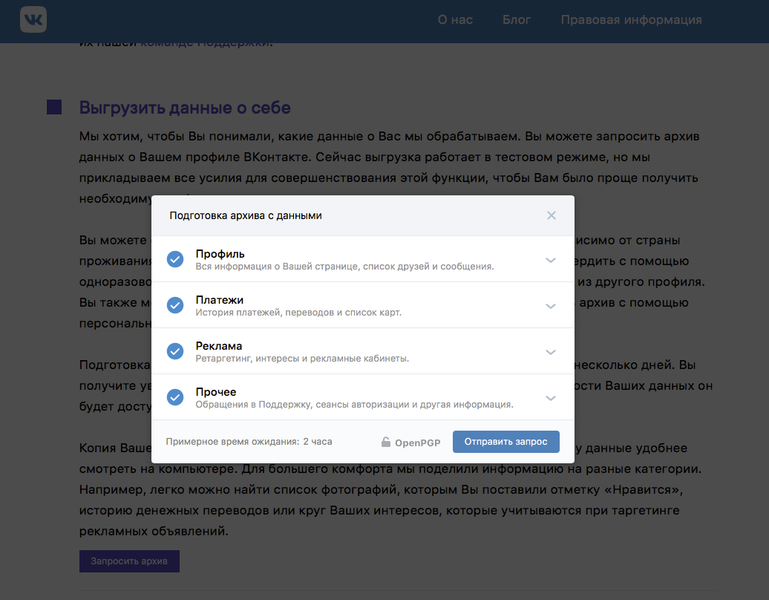Image resolution: width=769 pixels, height=600 pixels.
Task: Uncheck the Реклама checkbox
Action: point(175,351)
